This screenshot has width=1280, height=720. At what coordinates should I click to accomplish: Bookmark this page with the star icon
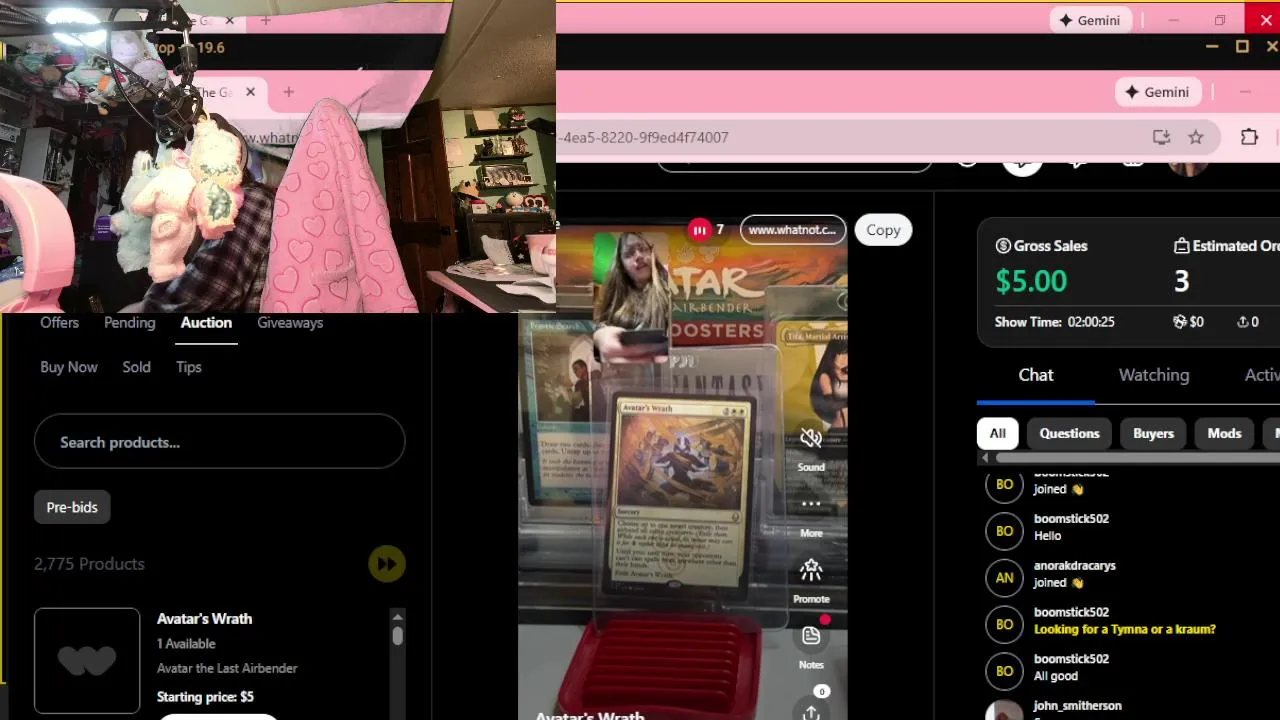point(1196,137)
